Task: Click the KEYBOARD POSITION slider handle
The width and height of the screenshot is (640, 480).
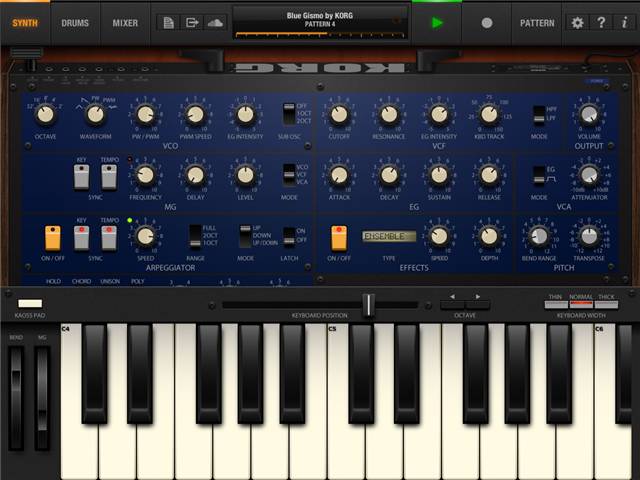Action: pyautogui.click(x=368, y=305)
